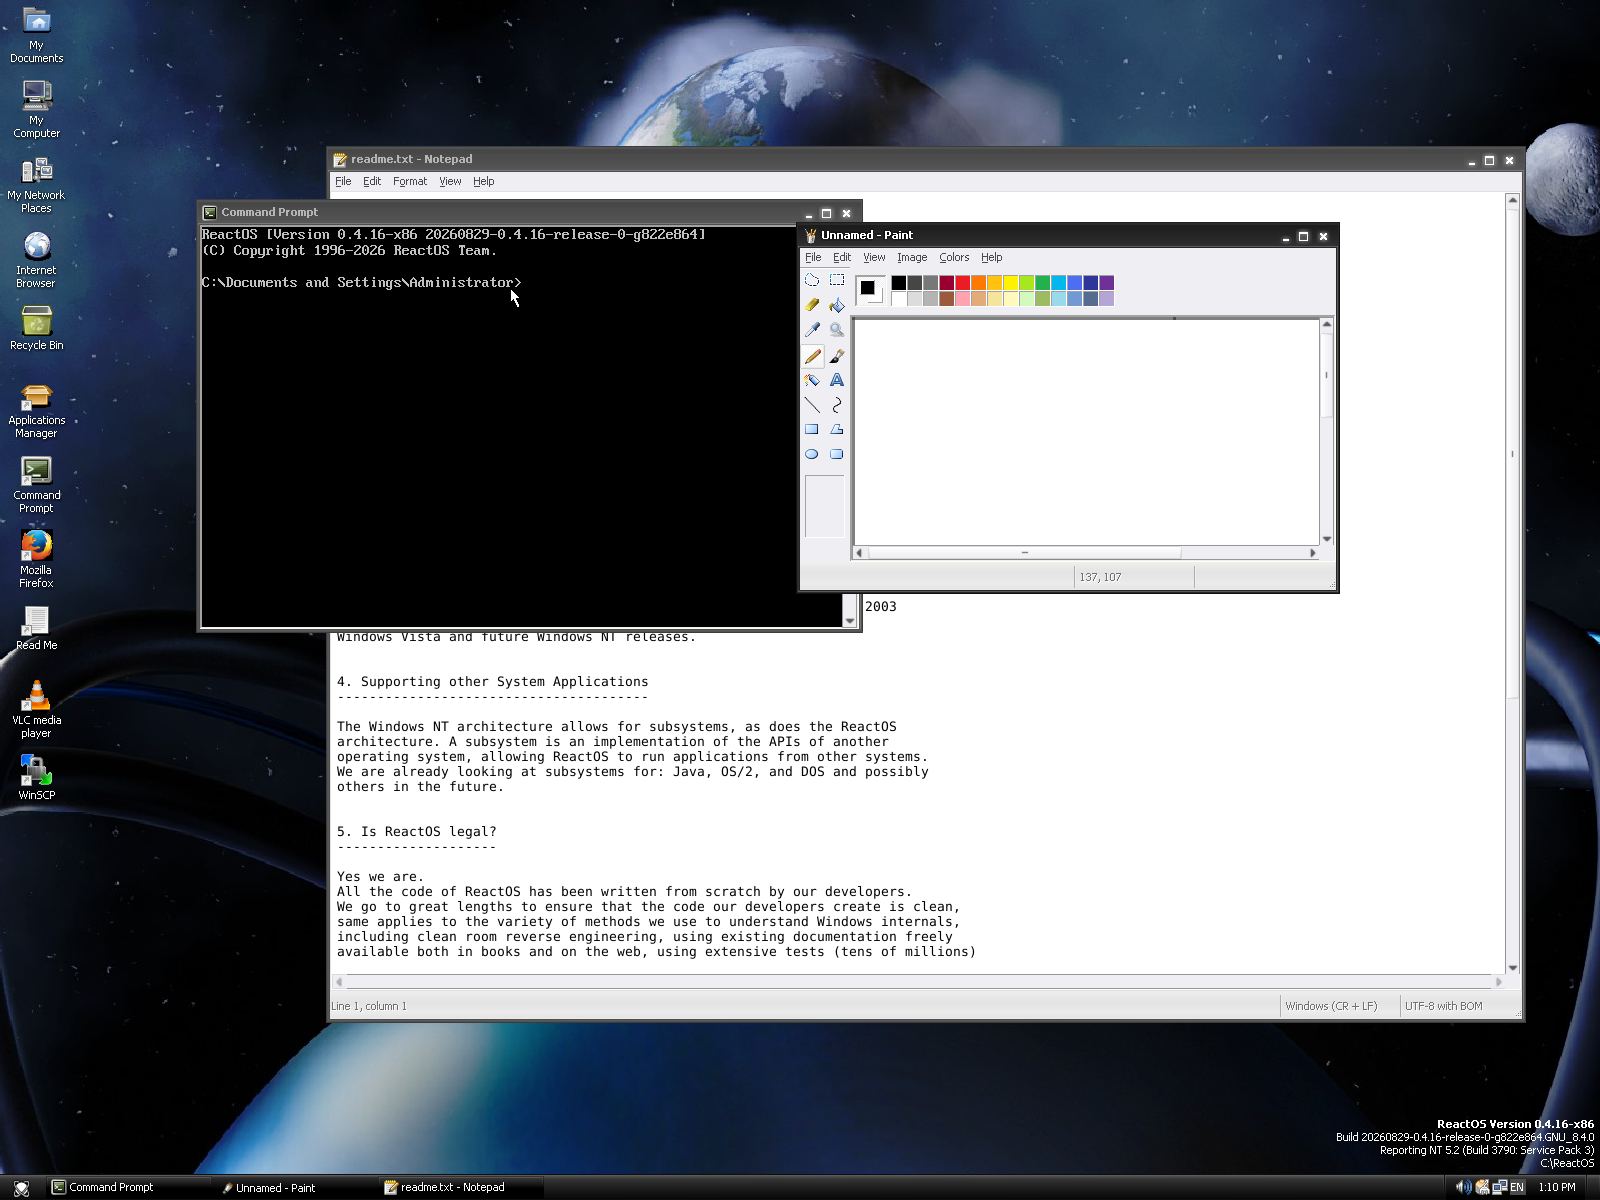Screen dimensions: 1600x1200
Task: Switch to Command Prompt via taskbar button
Action: [128, 1187]
